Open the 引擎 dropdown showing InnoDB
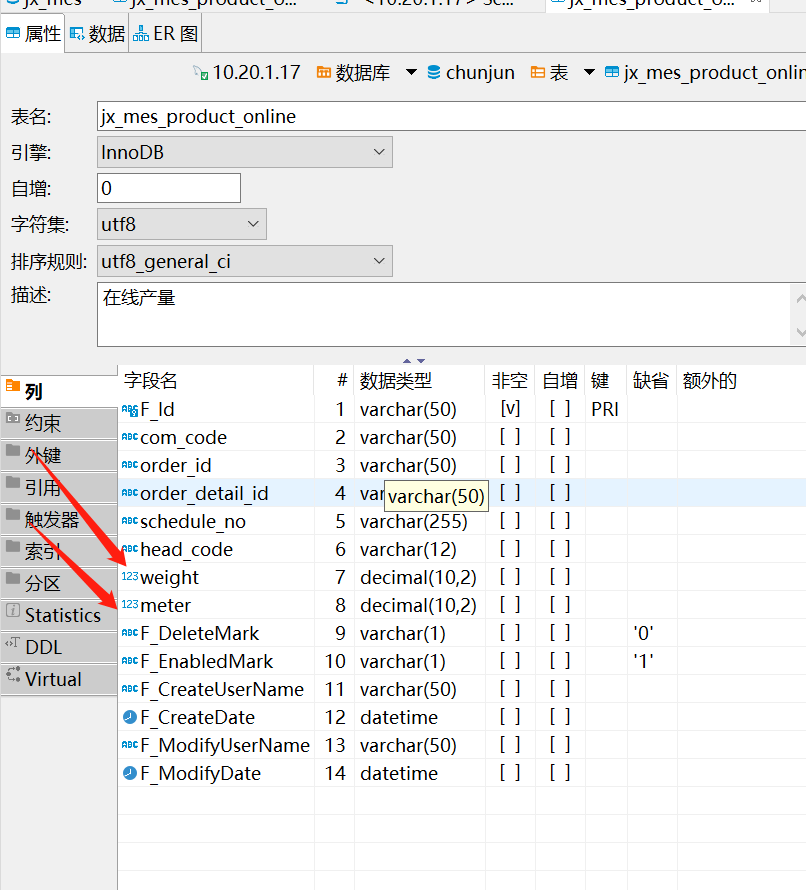This screenshot has height=890, width=806. 378,151
